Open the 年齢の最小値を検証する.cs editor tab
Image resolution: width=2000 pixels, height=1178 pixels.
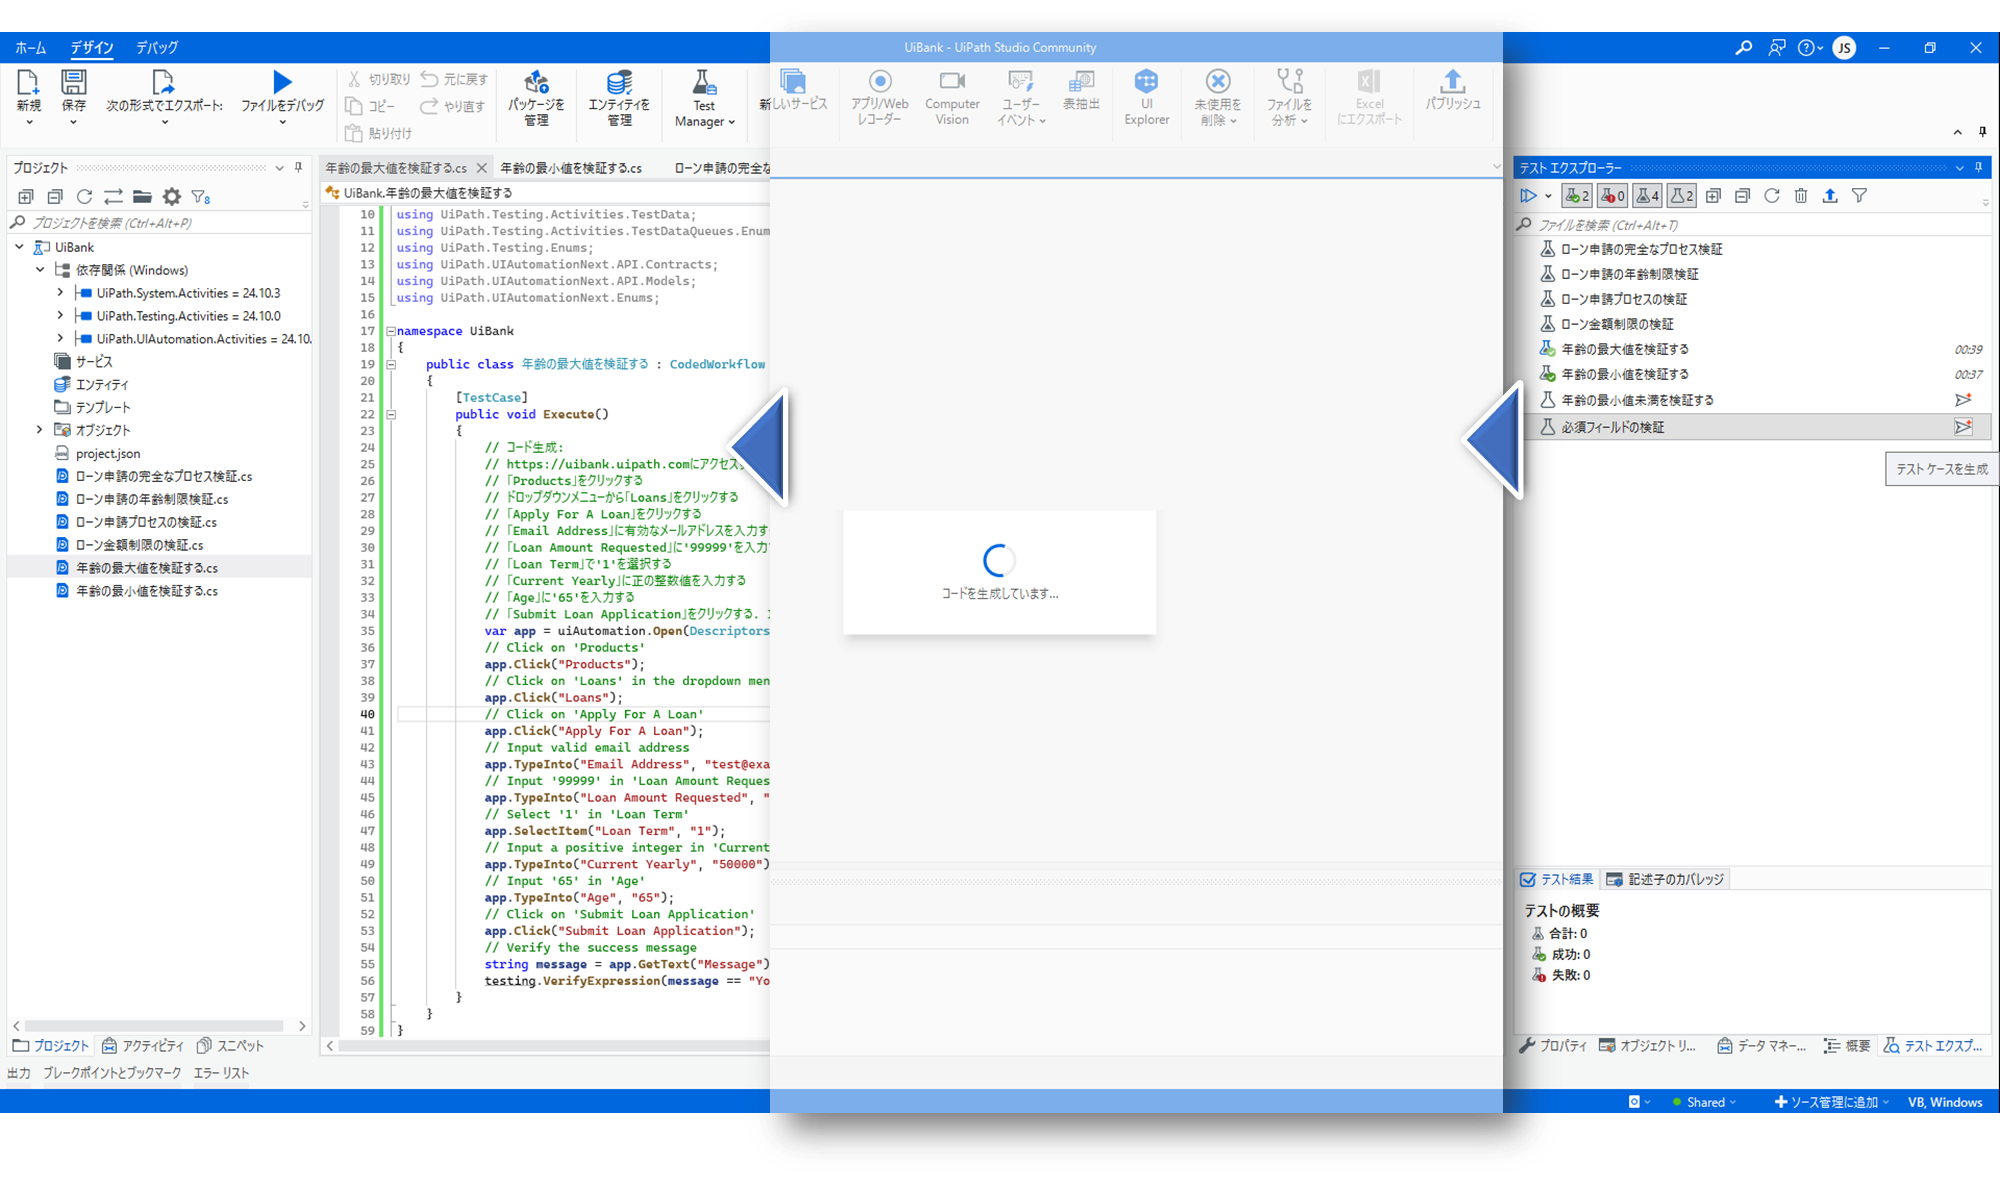coord(571,168)
